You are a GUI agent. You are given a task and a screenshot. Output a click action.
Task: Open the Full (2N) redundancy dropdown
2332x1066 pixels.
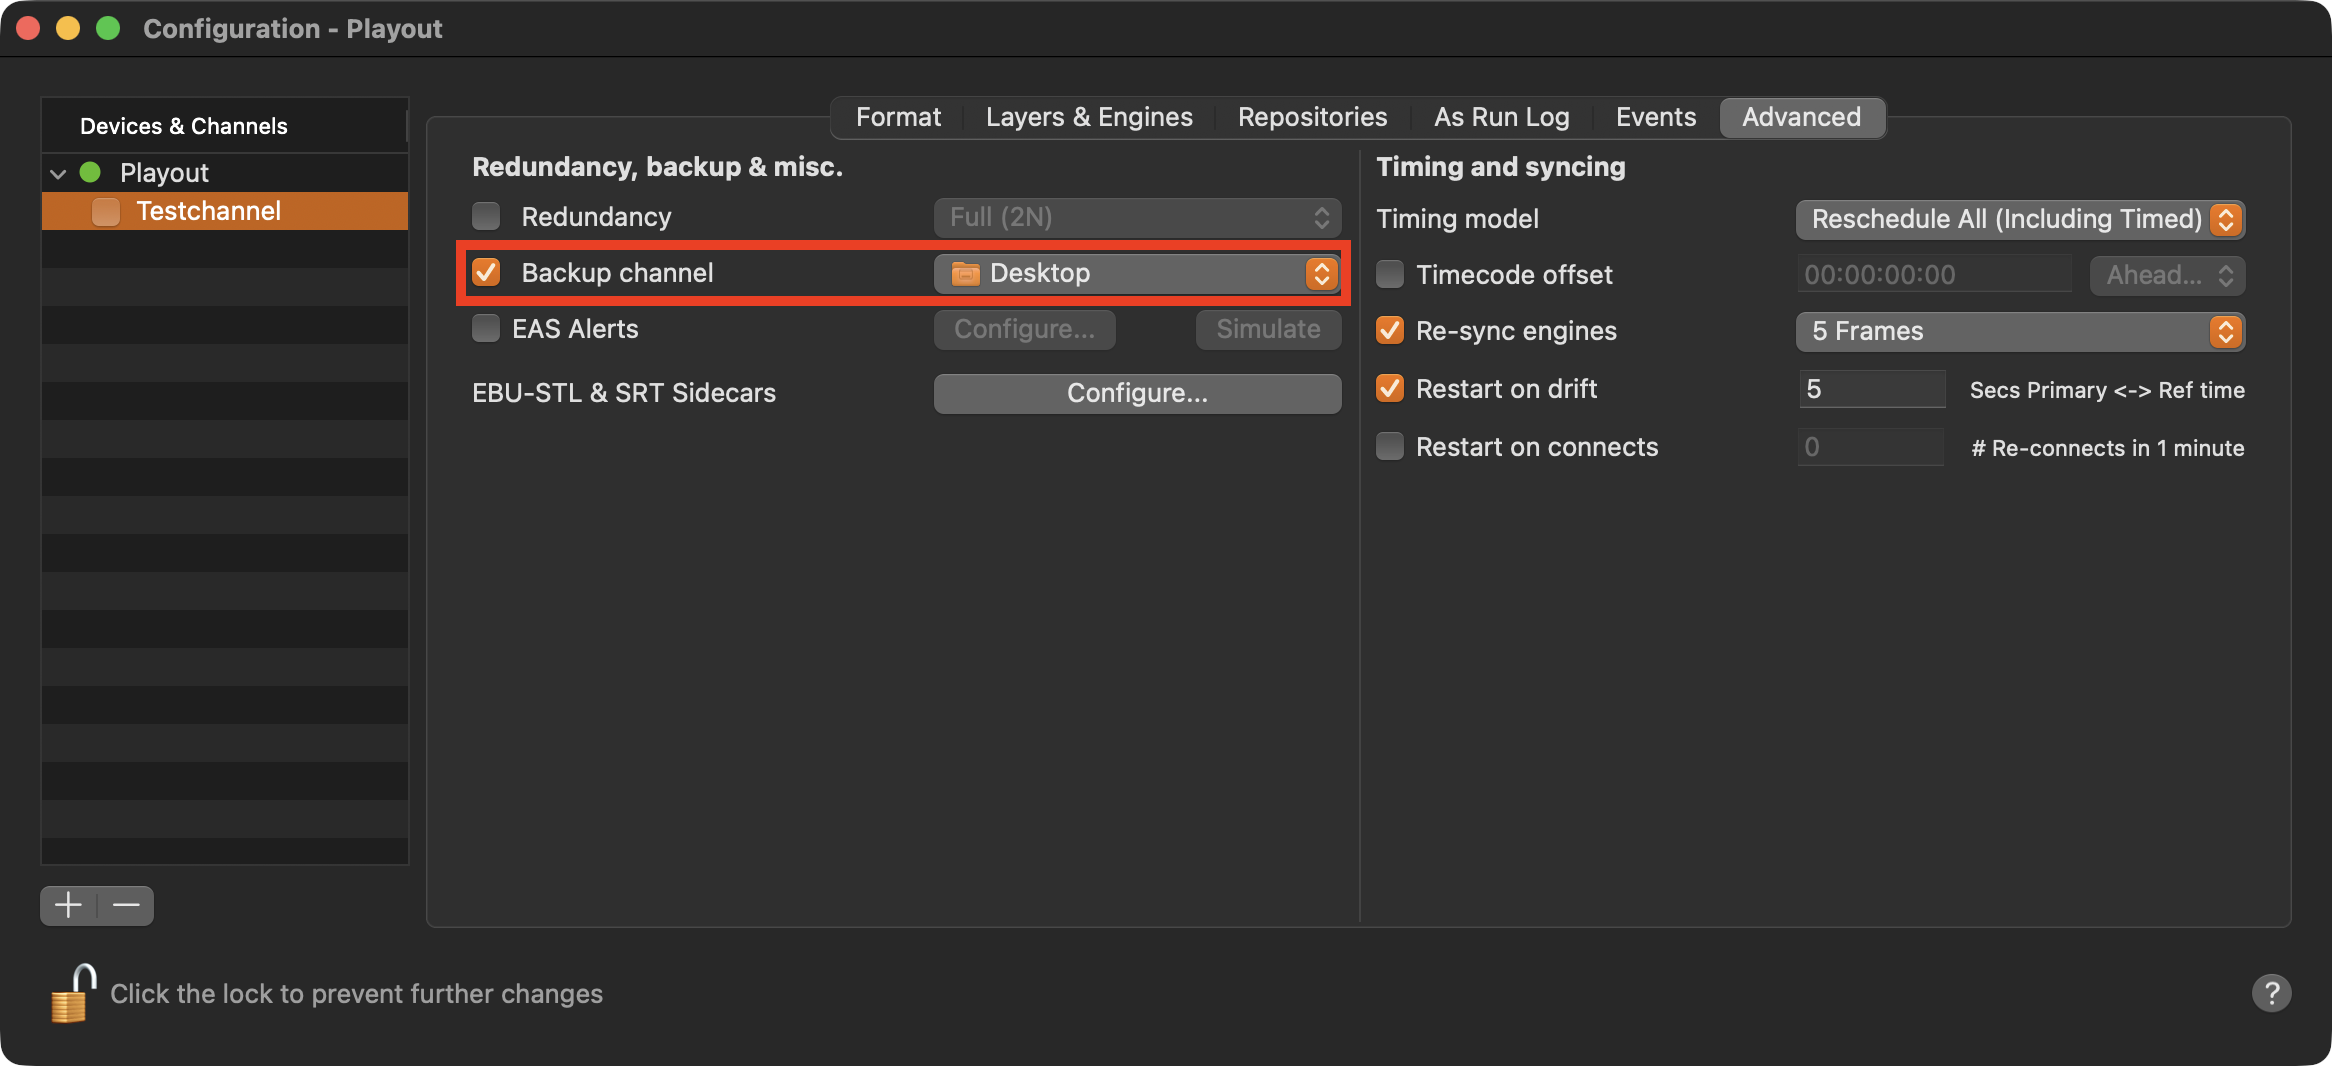(x=1137, y=217)
